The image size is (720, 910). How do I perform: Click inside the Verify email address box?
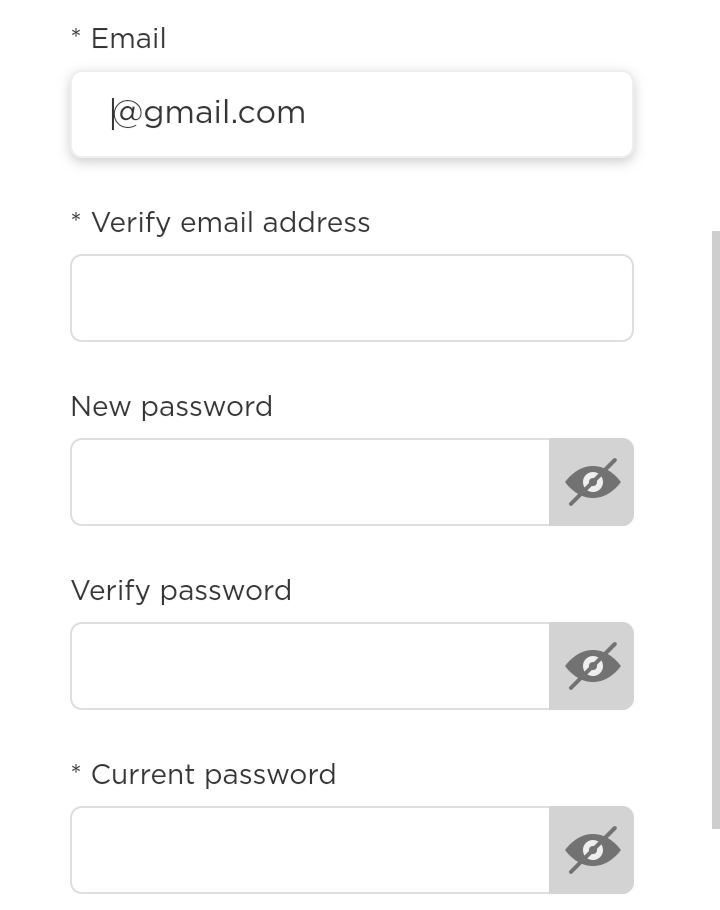(x=352, y=298)
